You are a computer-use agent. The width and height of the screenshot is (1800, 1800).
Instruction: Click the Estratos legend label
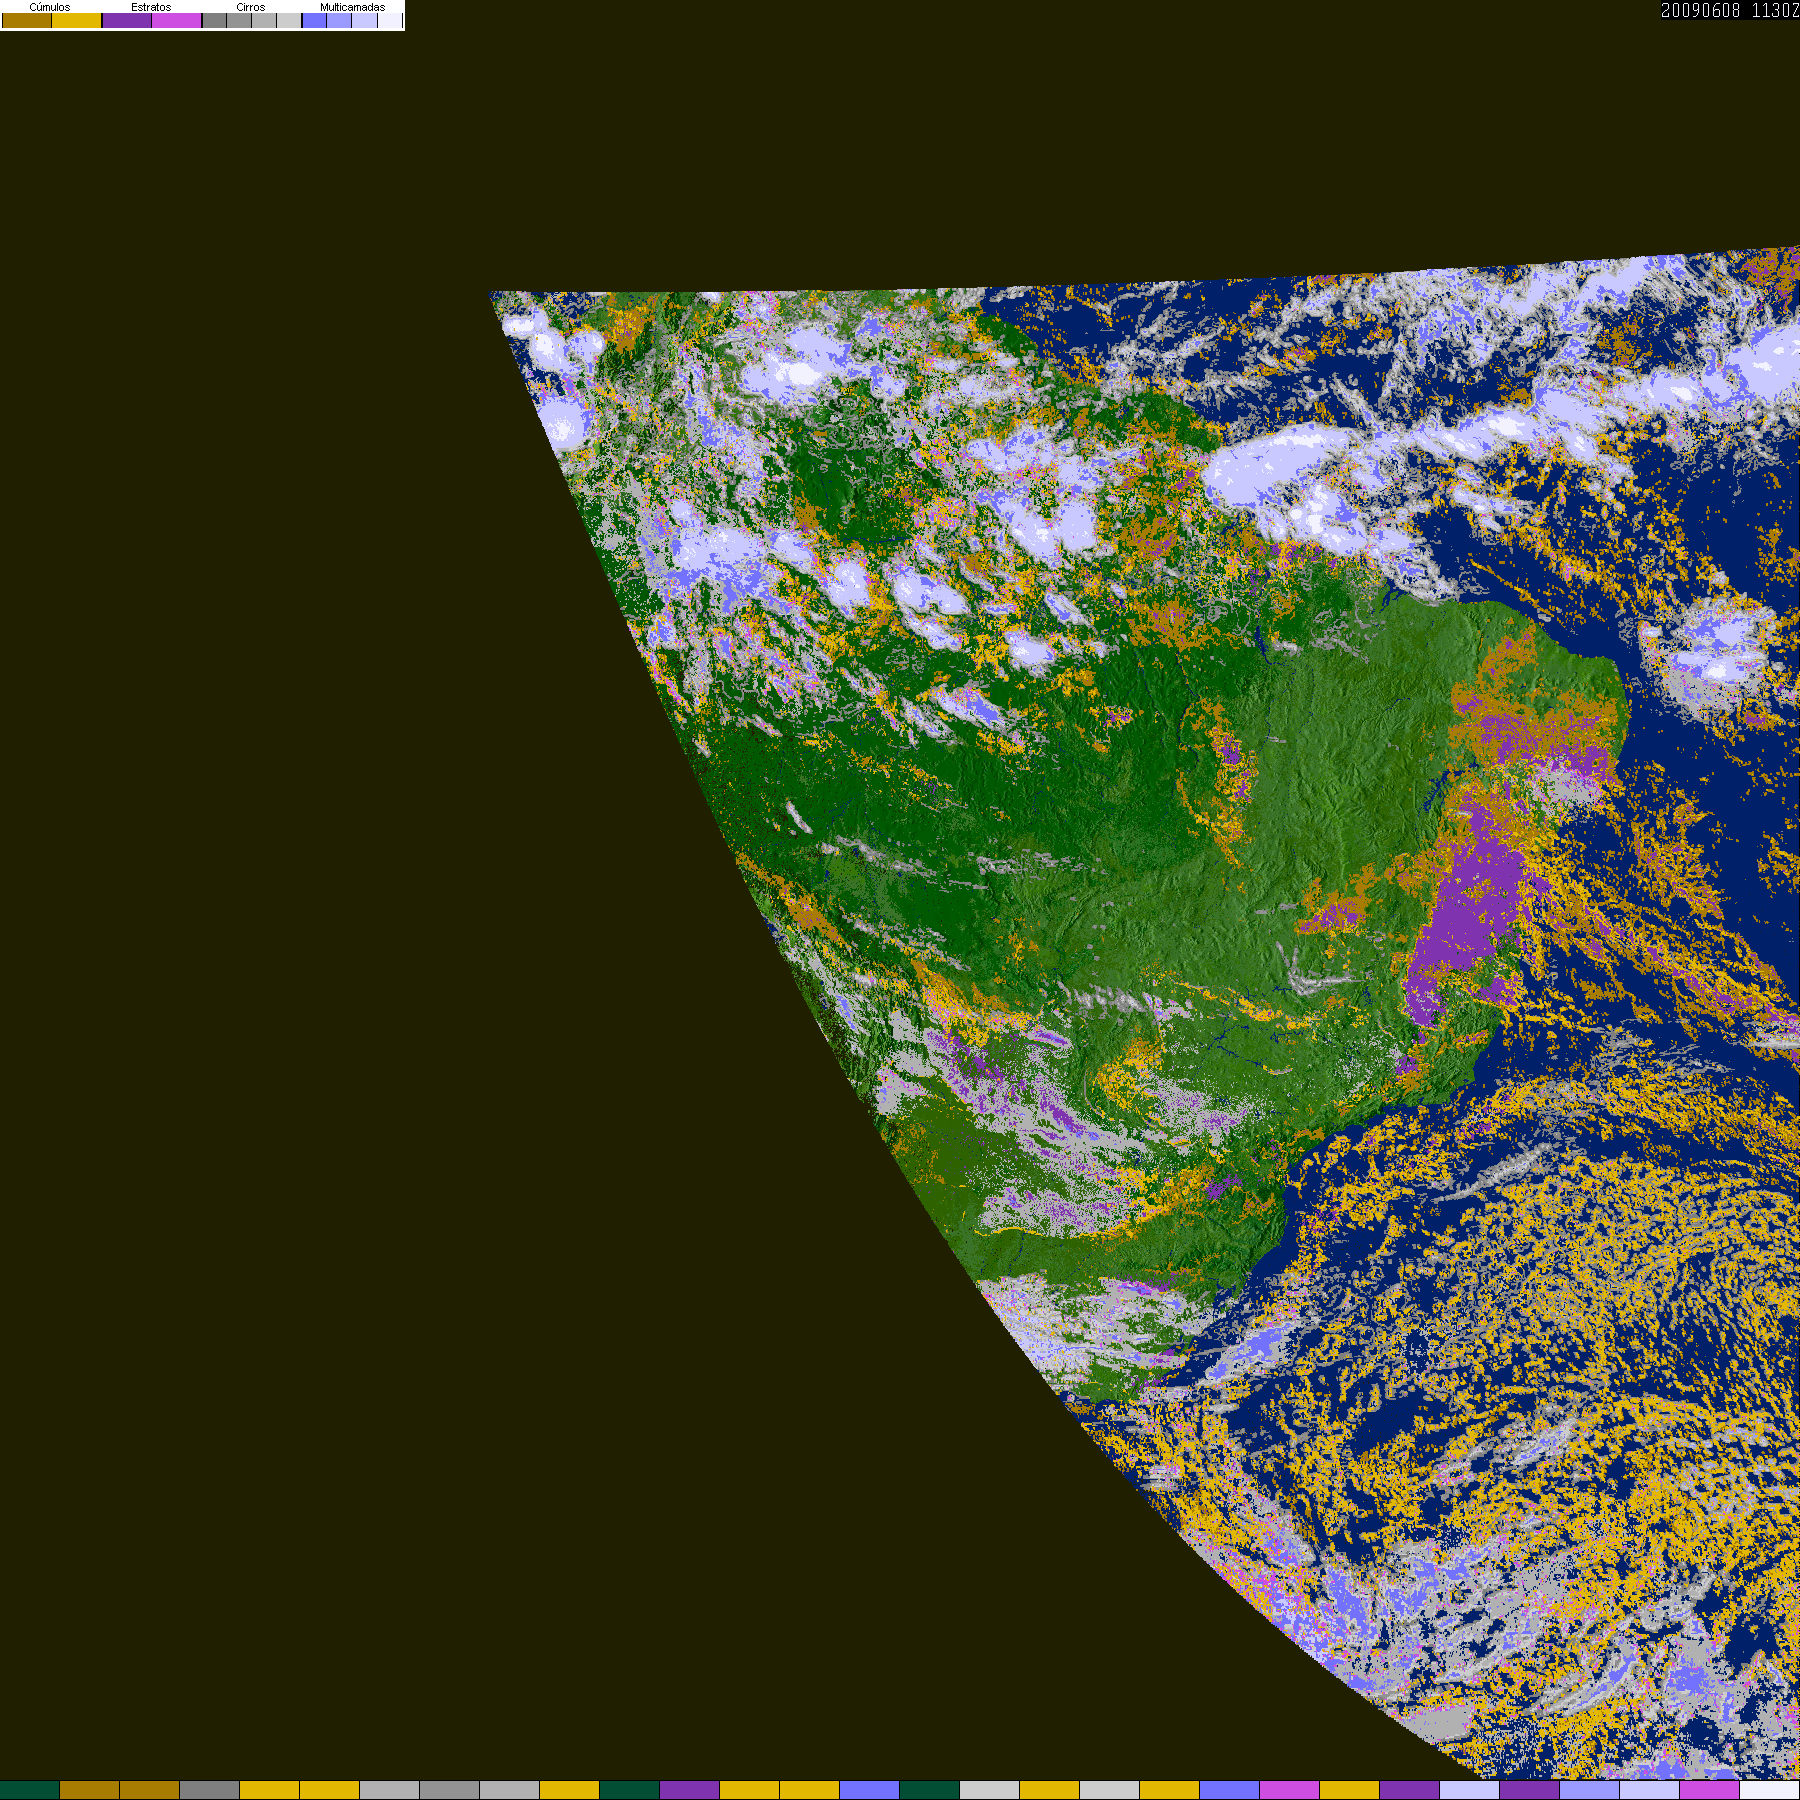(x=151, y=7)
